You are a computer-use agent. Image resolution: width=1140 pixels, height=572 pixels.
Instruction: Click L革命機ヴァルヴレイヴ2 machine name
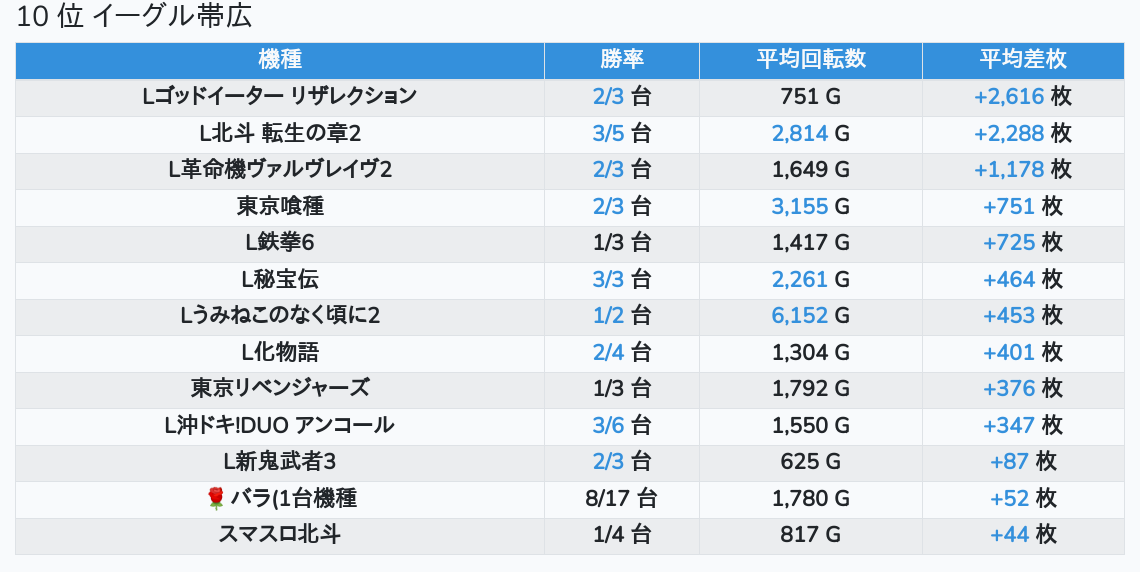coord(280,170)
